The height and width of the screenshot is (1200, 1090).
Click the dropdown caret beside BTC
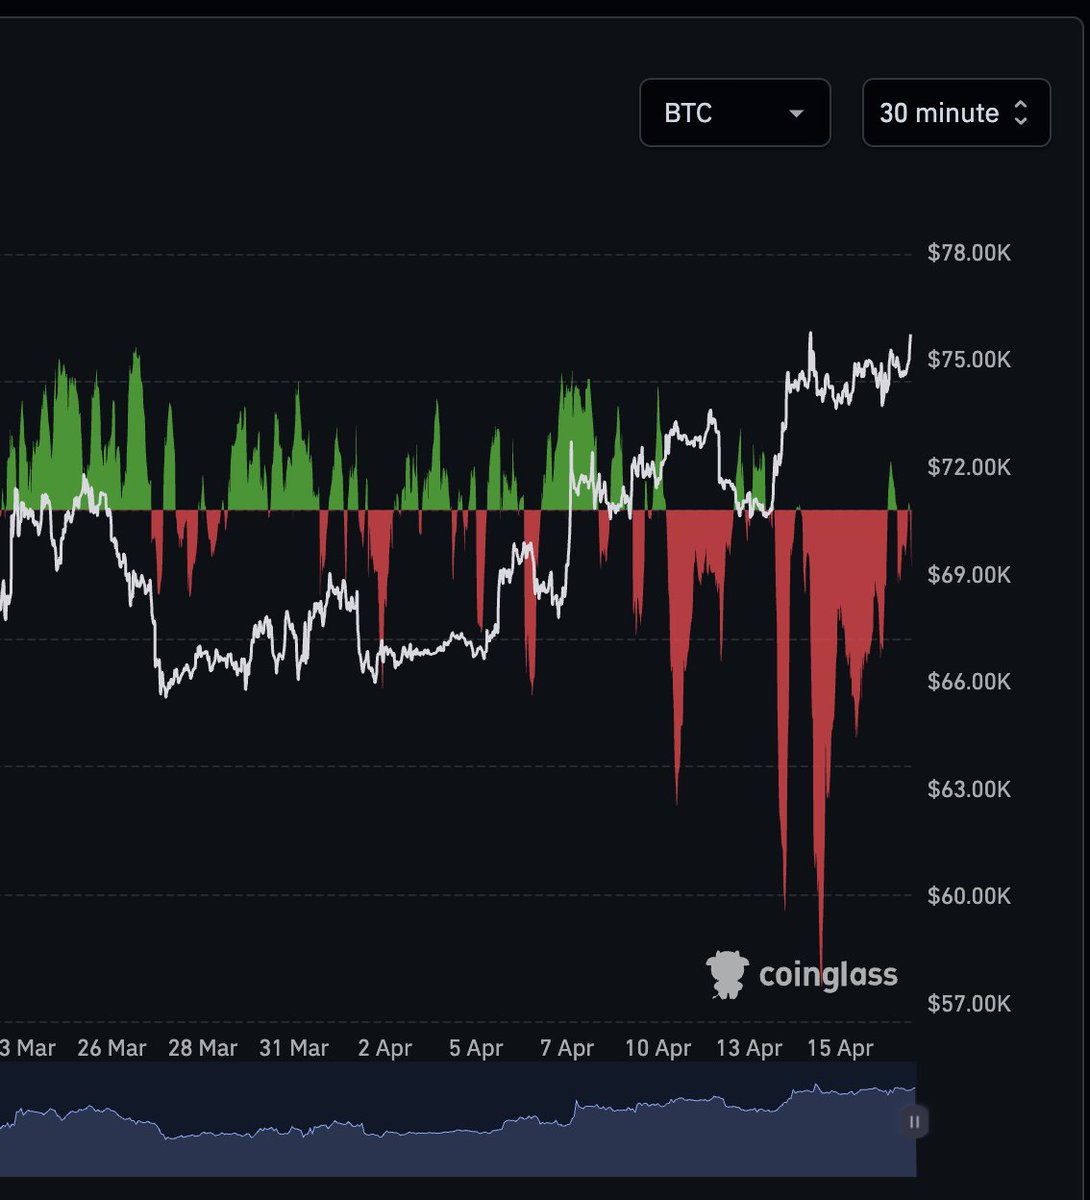point(796,113)
